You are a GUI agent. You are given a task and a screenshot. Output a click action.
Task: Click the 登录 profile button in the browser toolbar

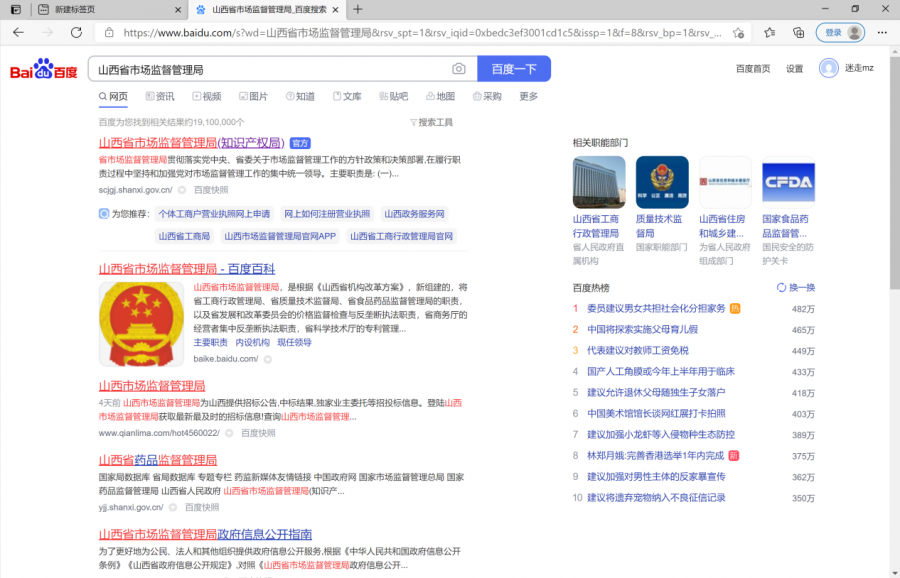[x=840, y=33]
